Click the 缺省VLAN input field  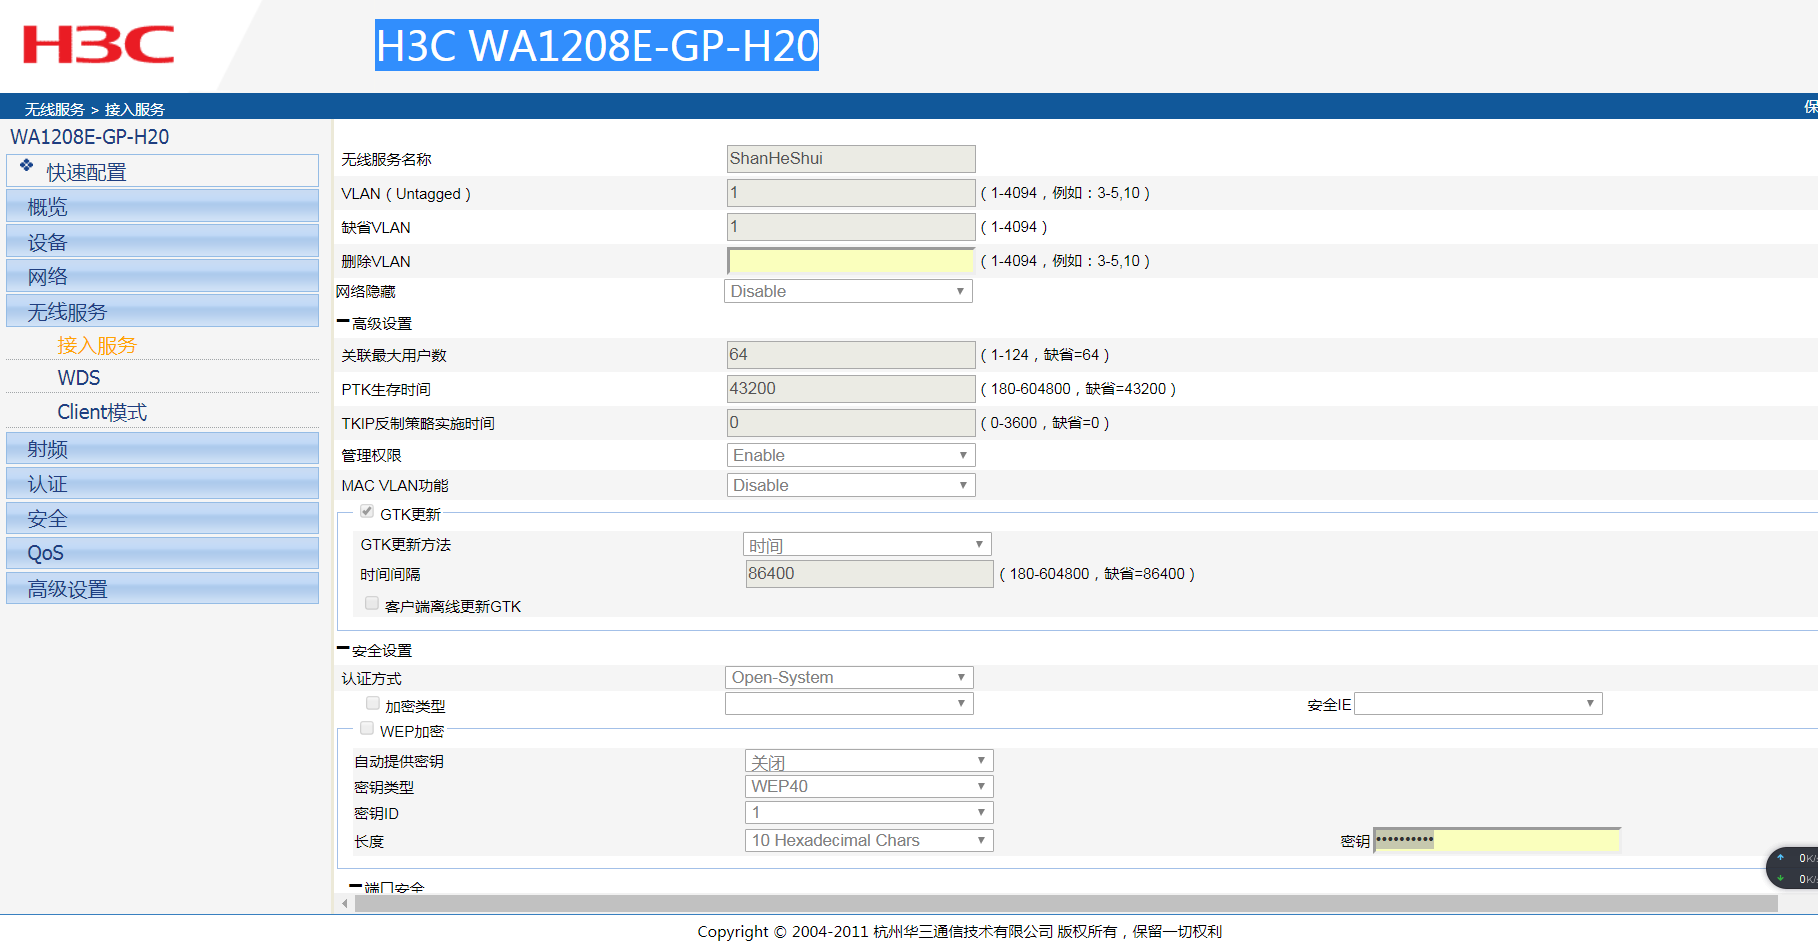coord(851,226)
